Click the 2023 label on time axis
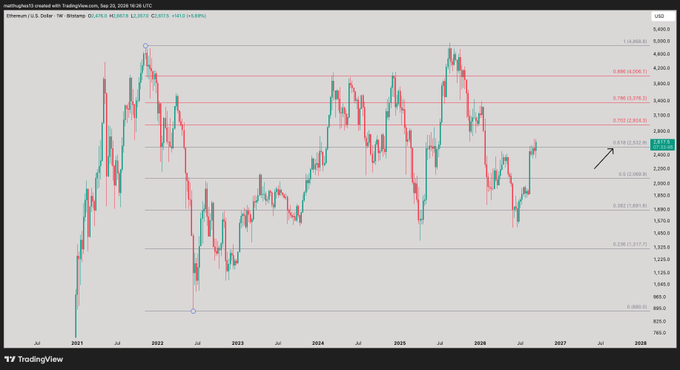This screenshot has width=680, height=370. pos(238,343)
